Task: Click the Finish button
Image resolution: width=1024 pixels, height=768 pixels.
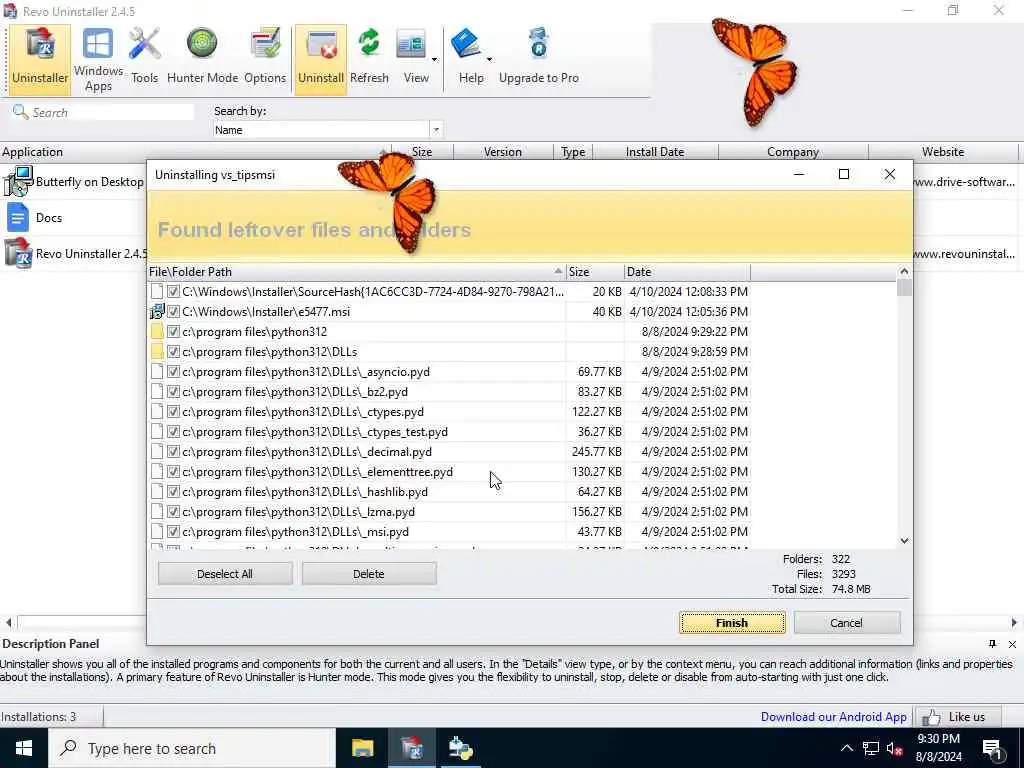Action: click(732, 623)
